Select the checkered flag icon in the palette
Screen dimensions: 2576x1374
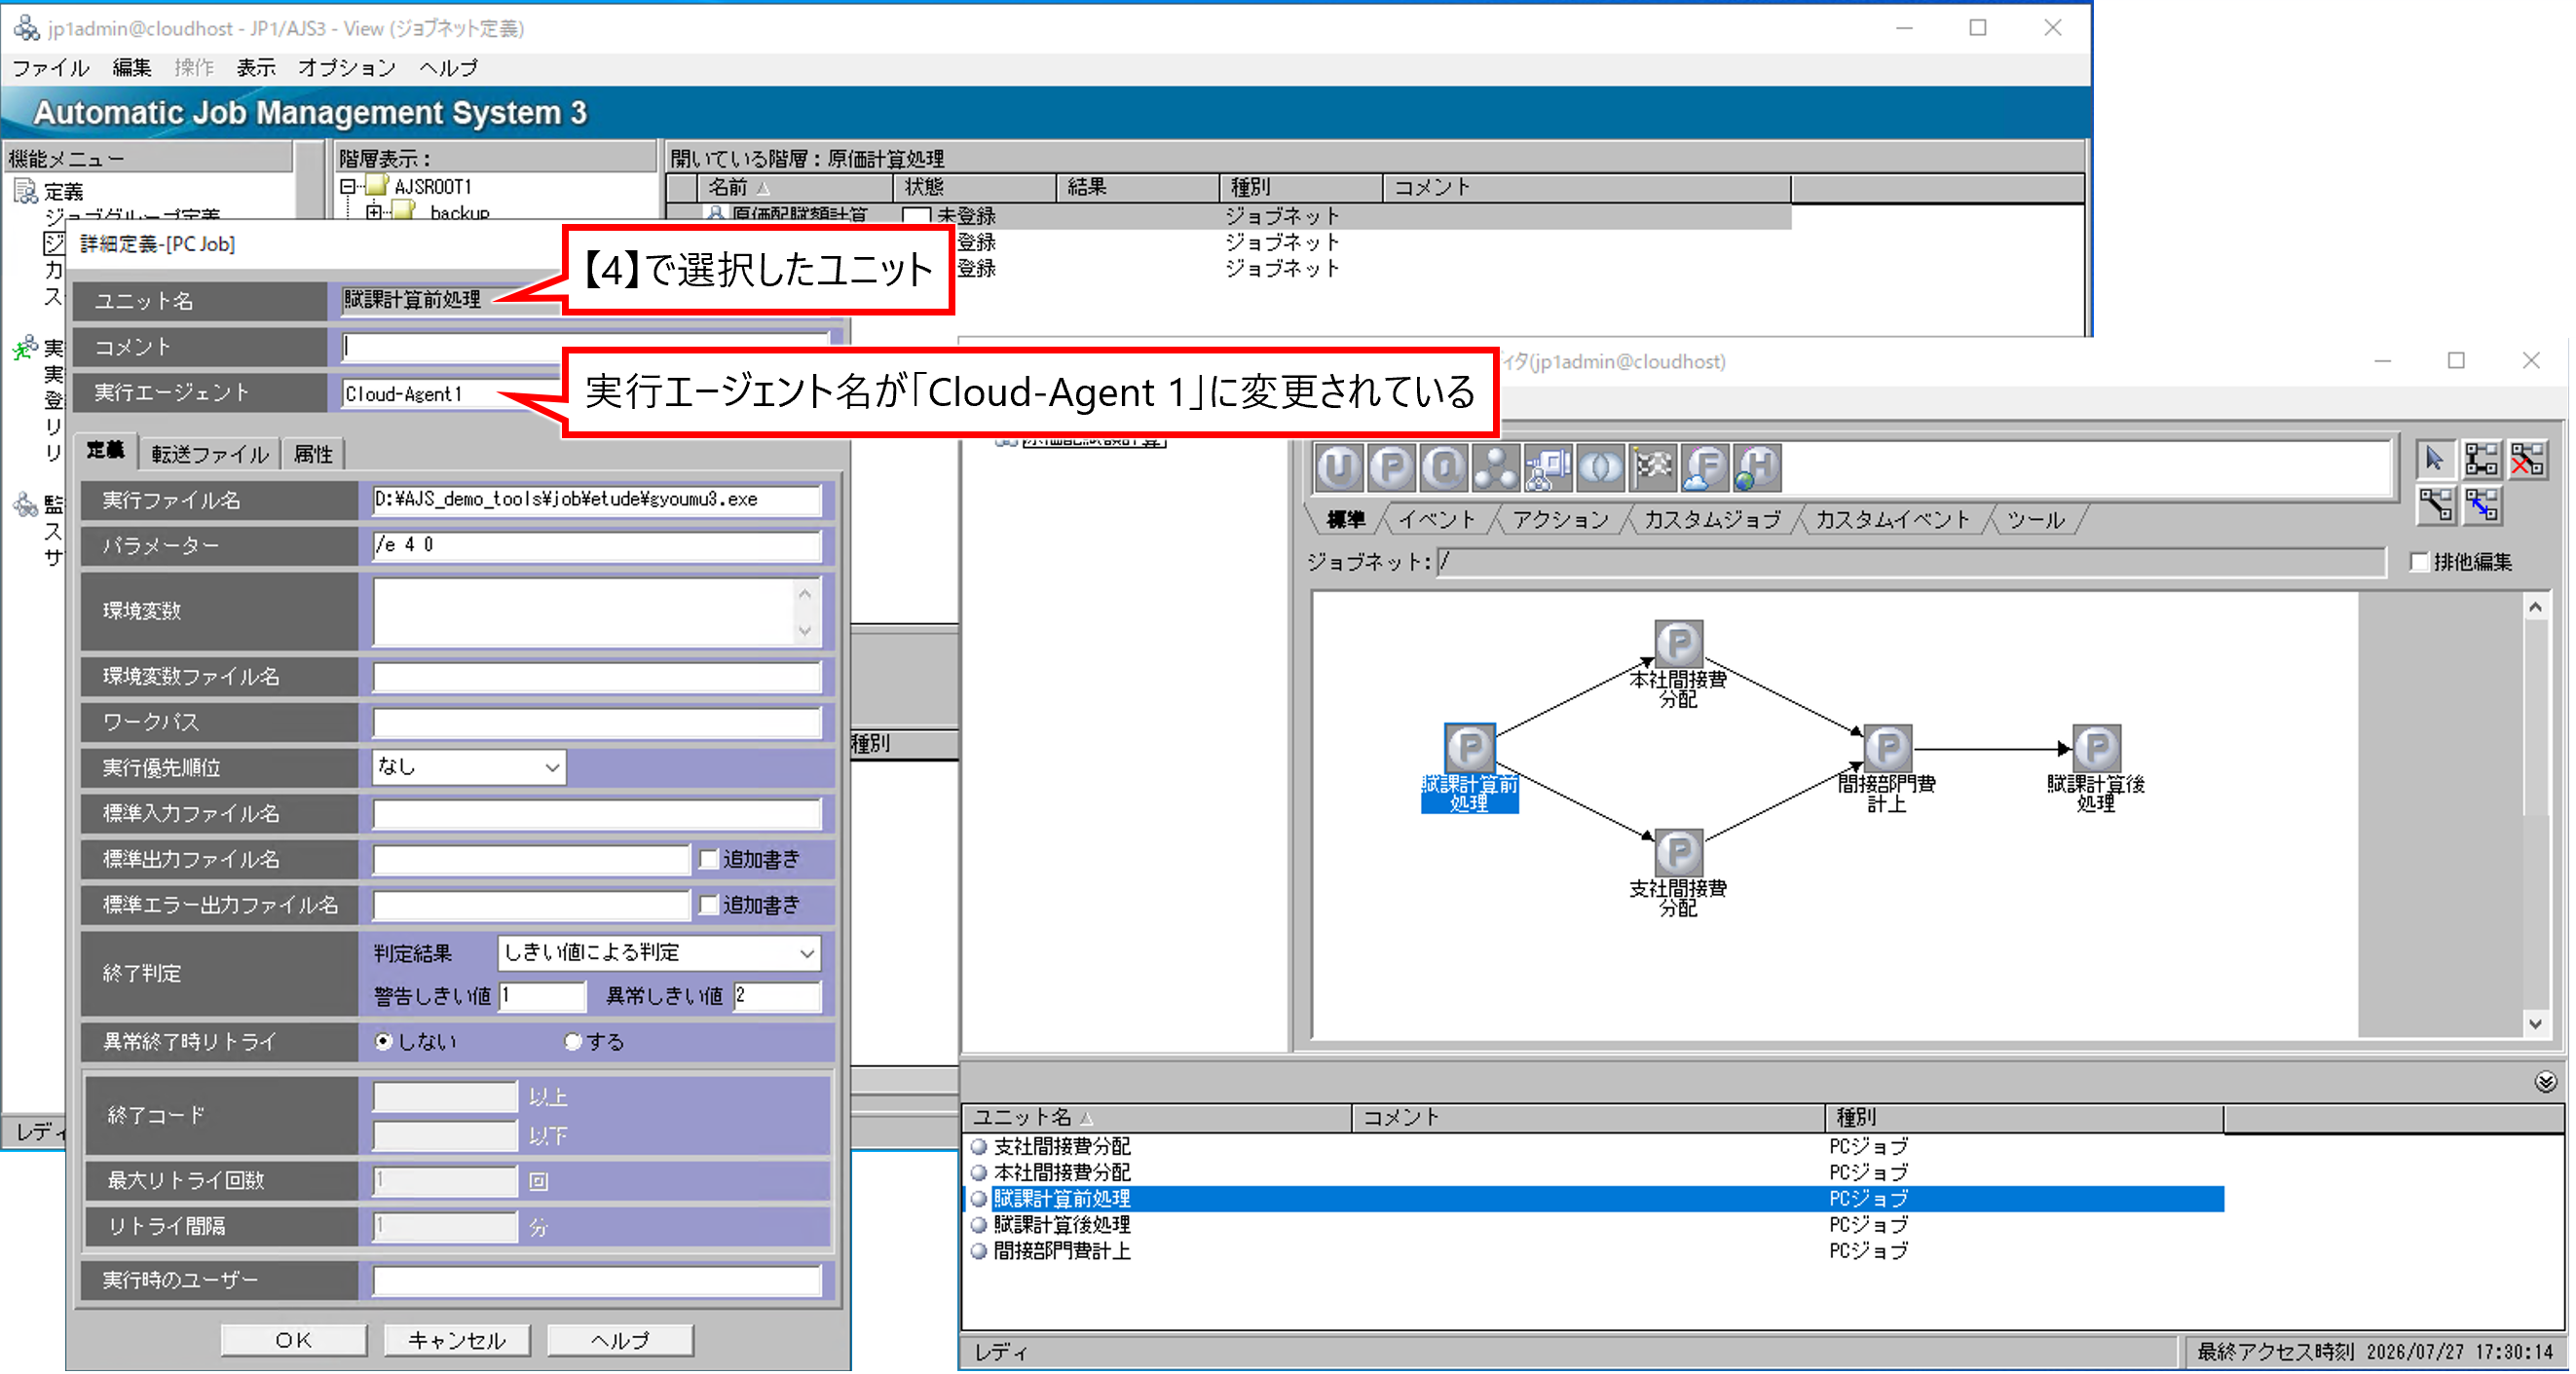pos(1653,468)
